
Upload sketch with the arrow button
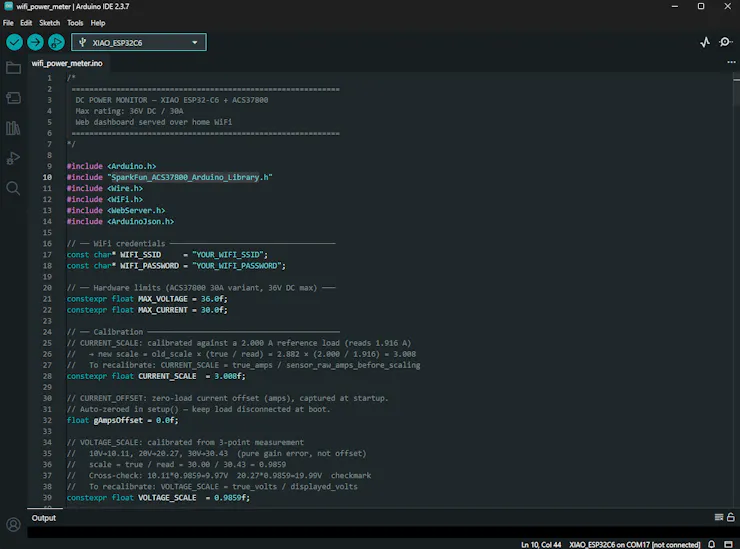point(35,42)
